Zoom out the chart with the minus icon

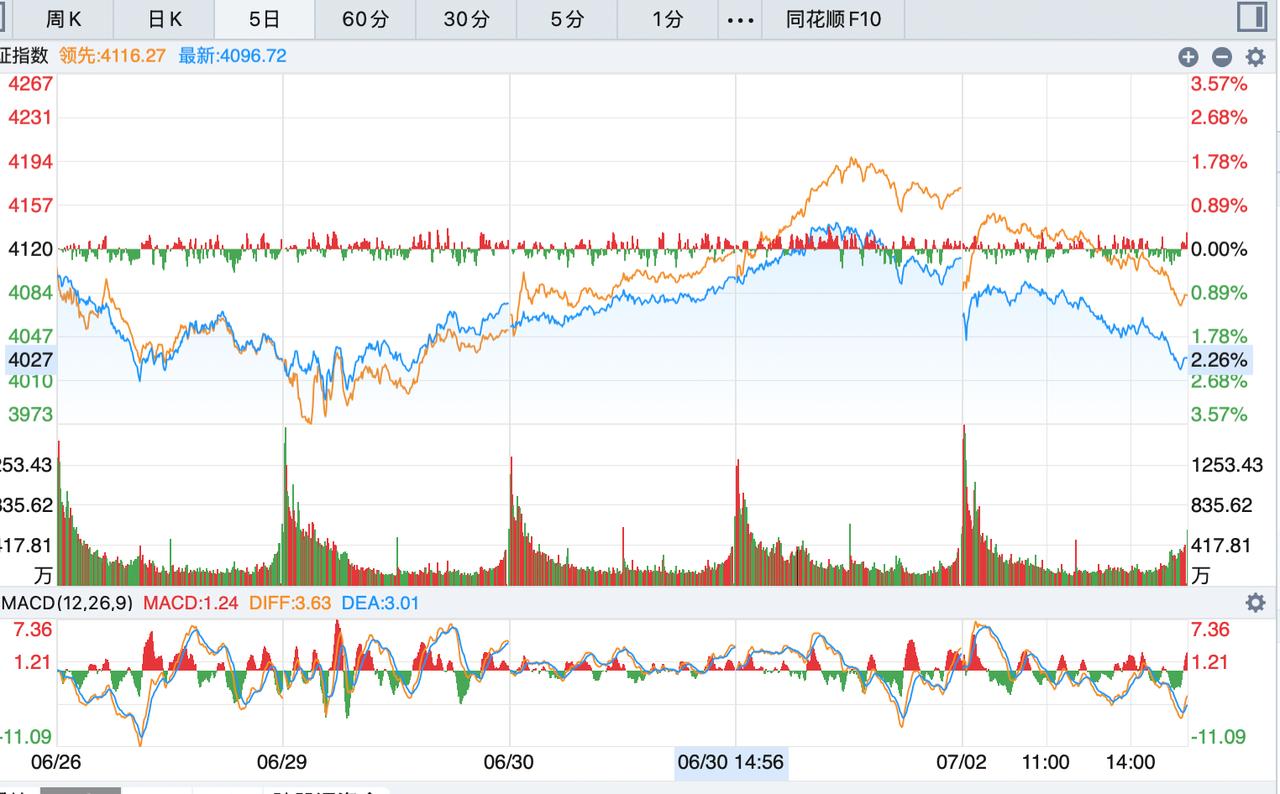1221,57
